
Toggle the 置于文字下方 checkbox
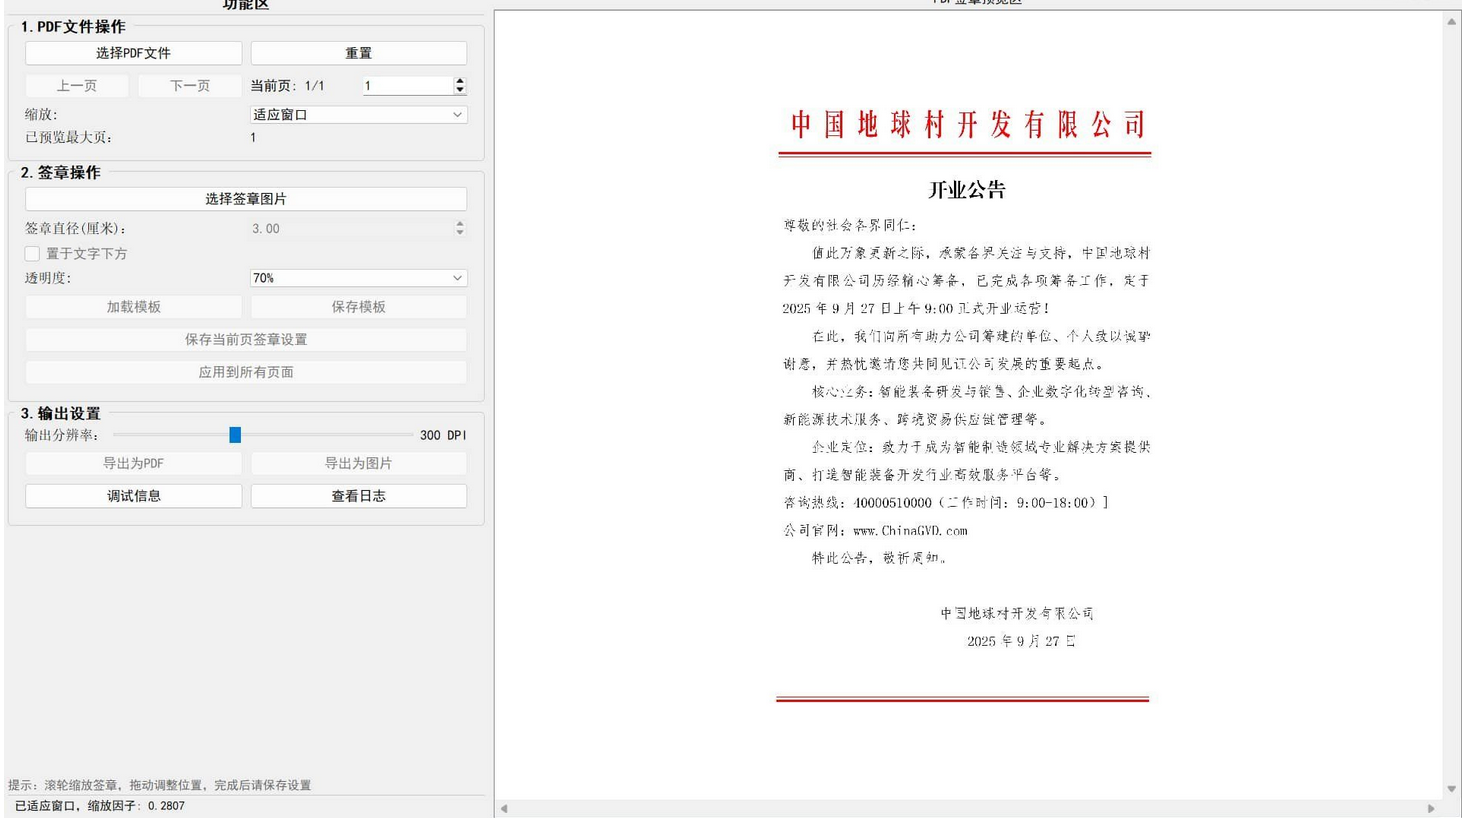(x=32, y=254)
